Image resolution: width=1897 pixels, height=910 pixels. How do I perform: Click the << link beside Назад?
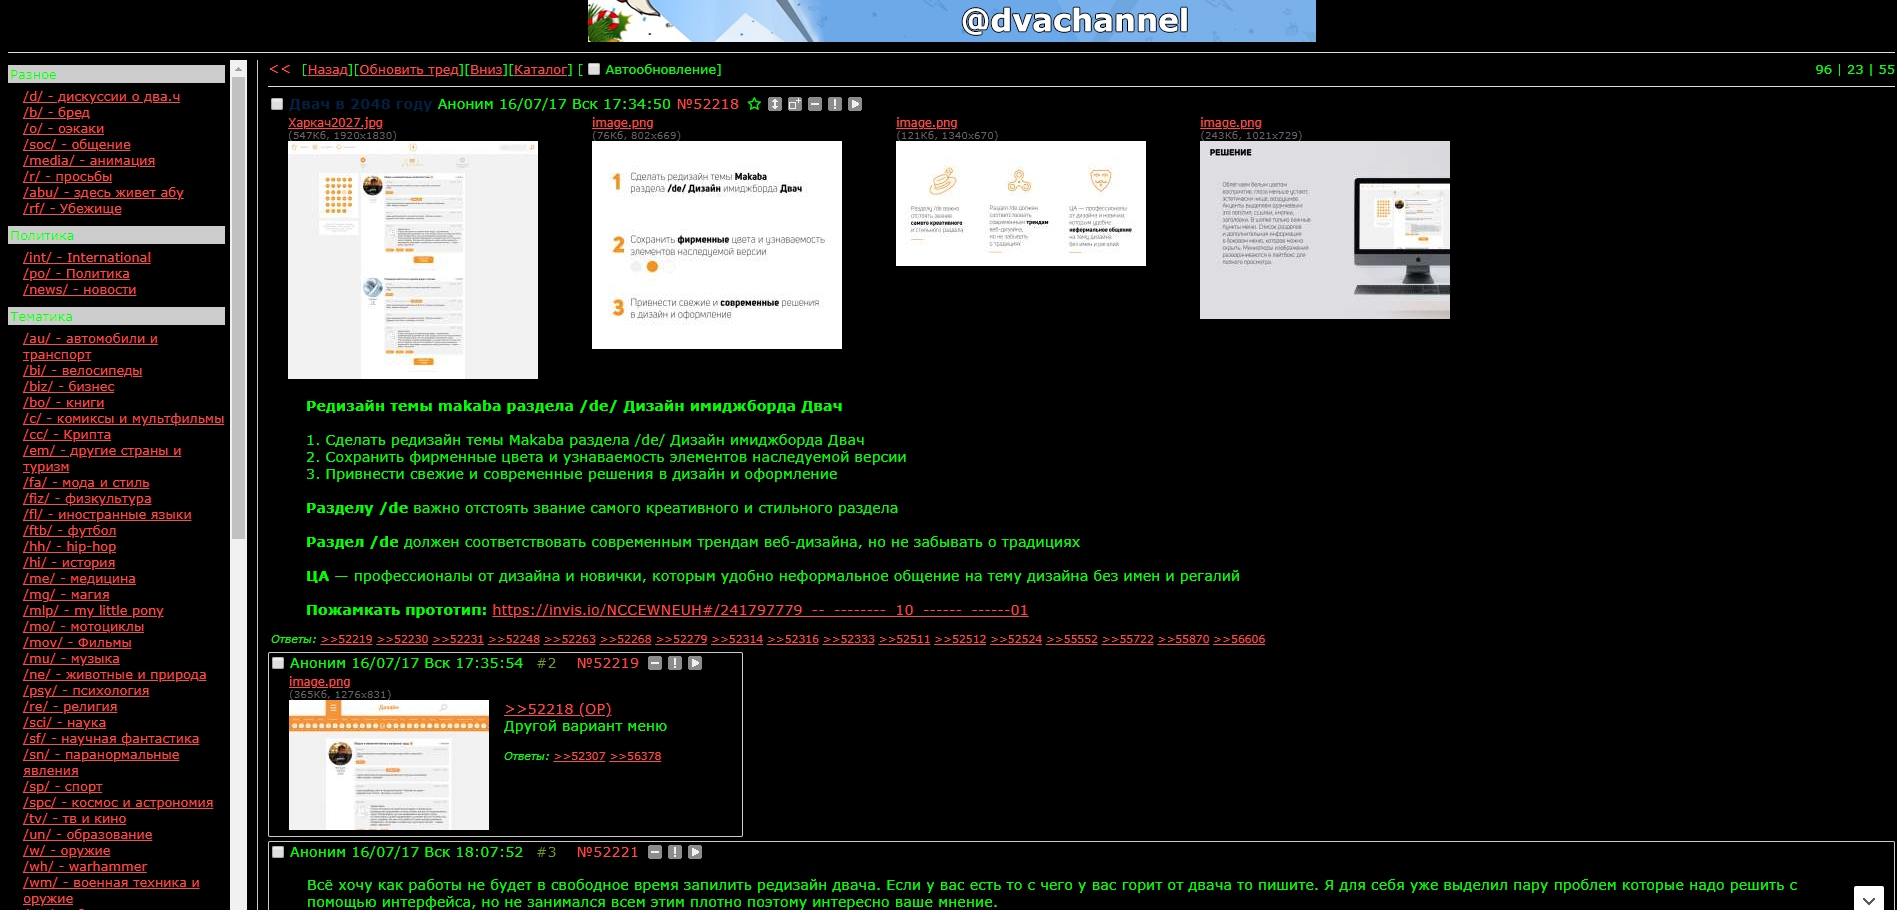[280, 69]
